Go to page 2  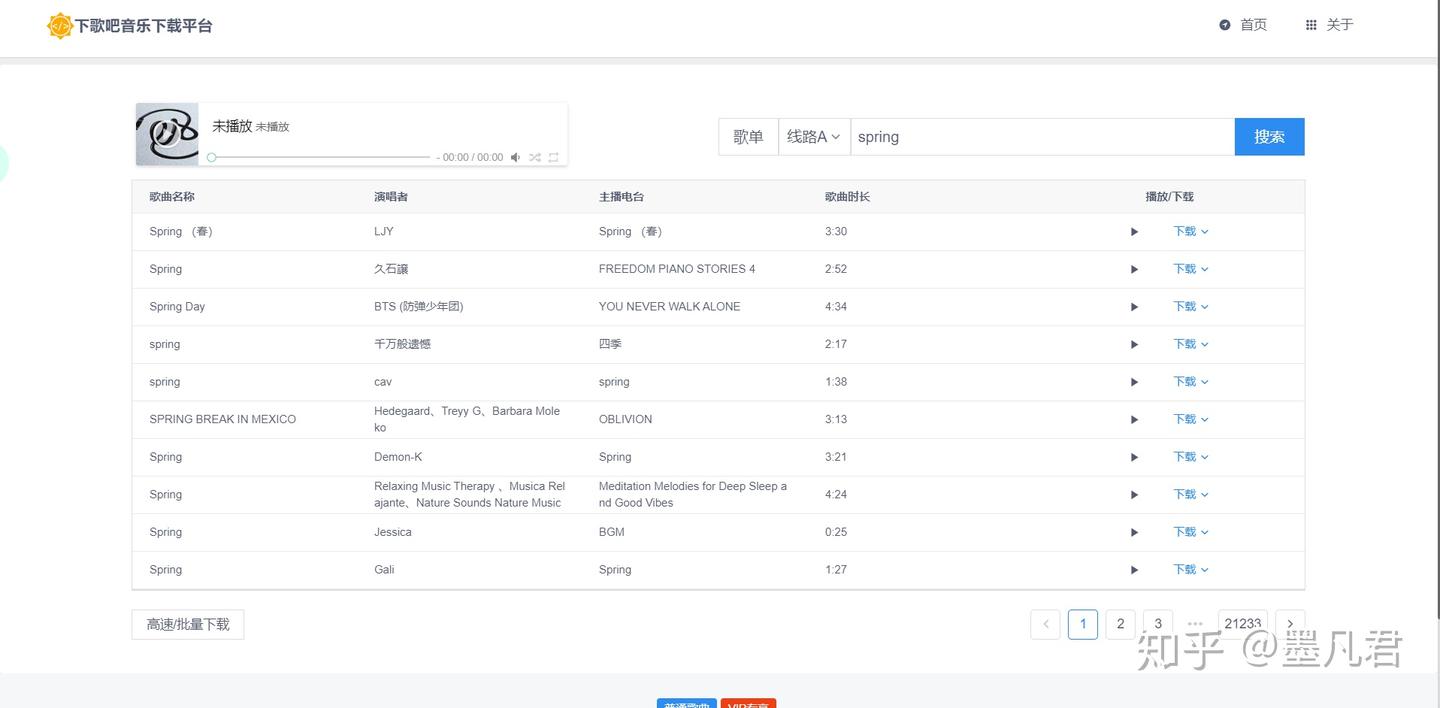coord(1120,624)
